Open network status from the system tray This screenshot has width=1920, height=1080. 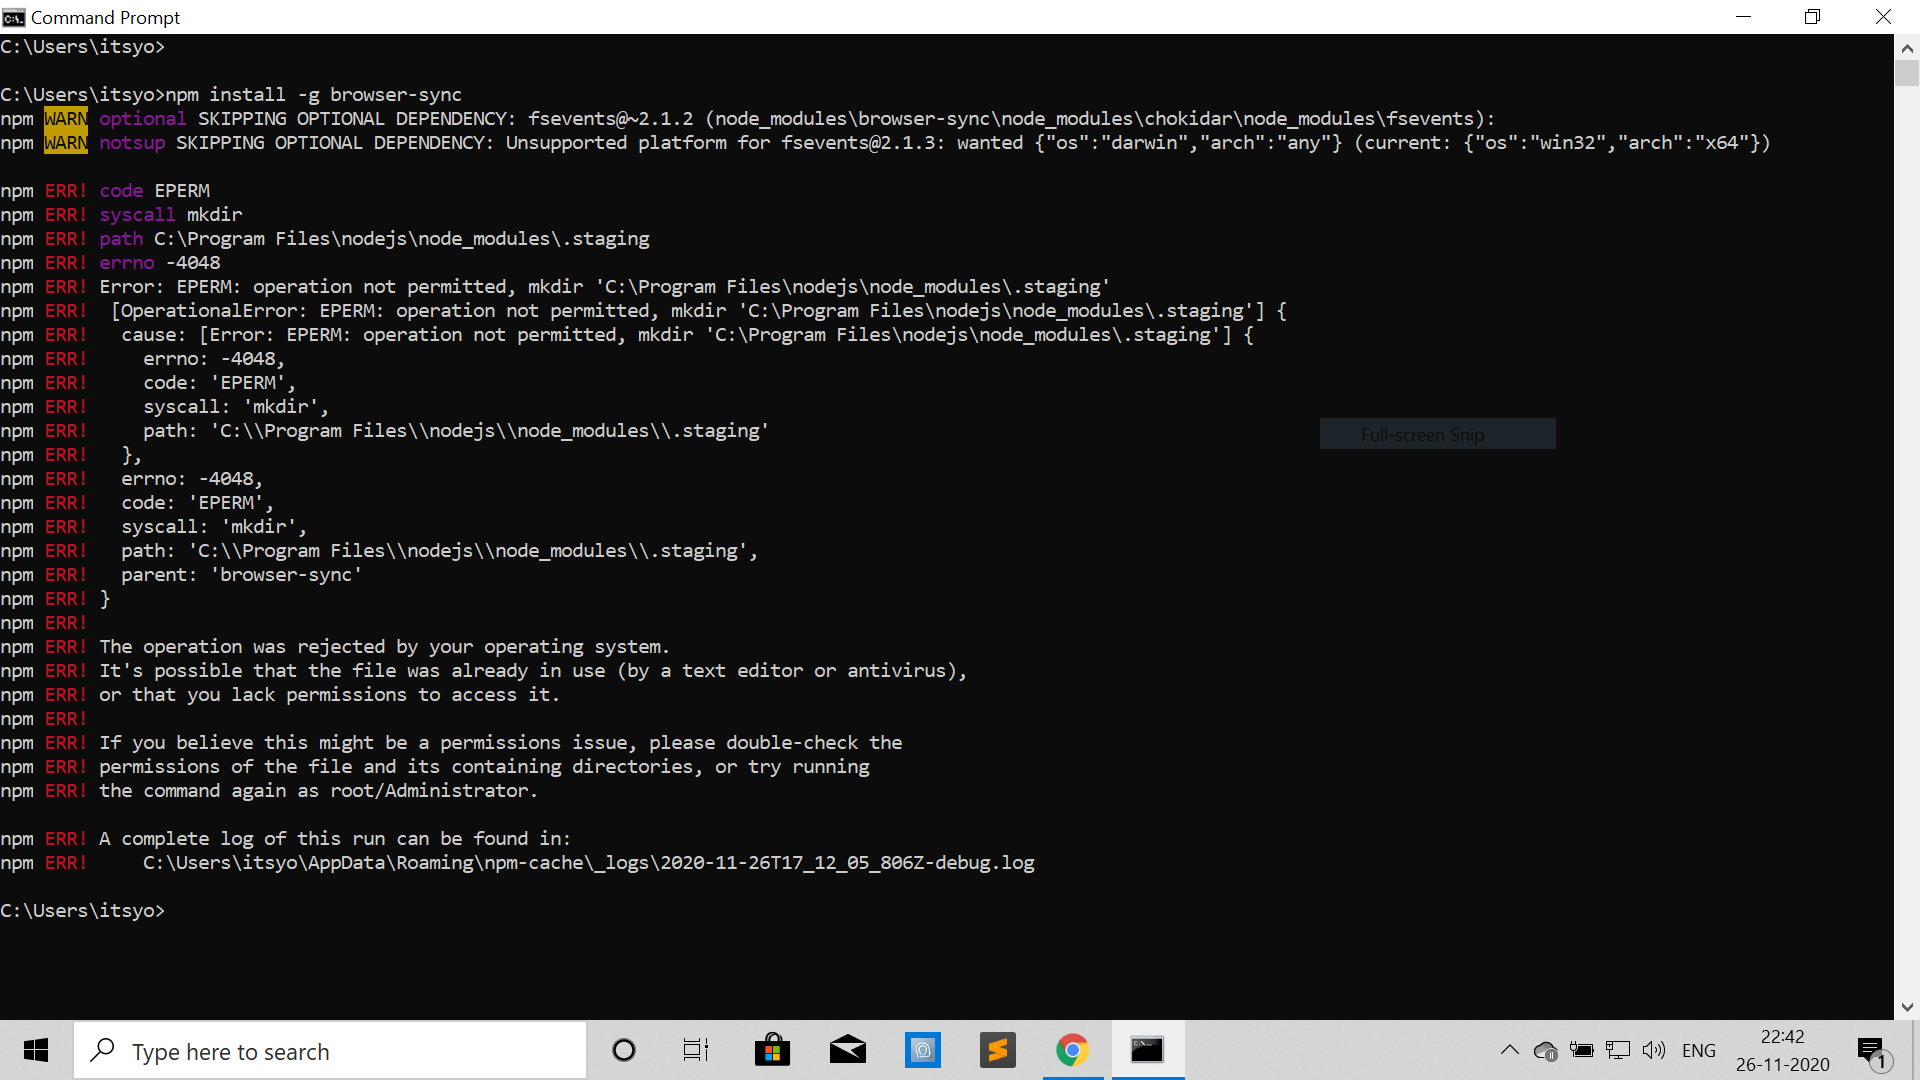(x=1619, y=1051)
